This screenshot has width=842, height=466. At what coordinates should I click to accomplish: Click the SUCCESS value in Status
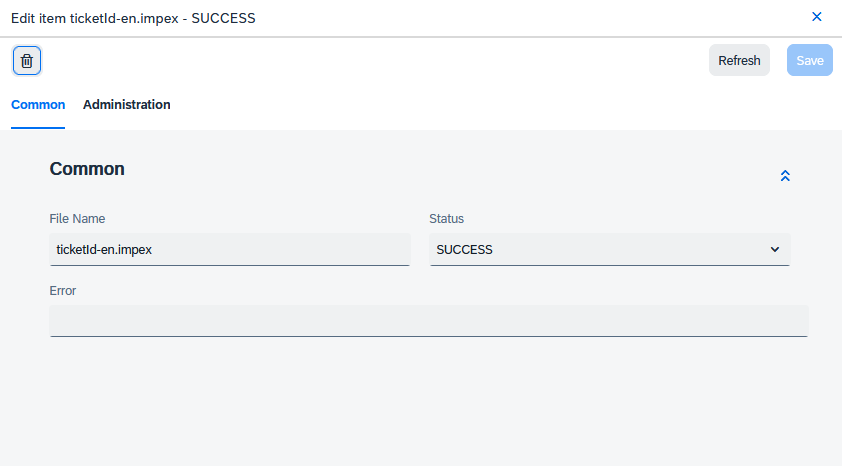(x=465, y=250)
